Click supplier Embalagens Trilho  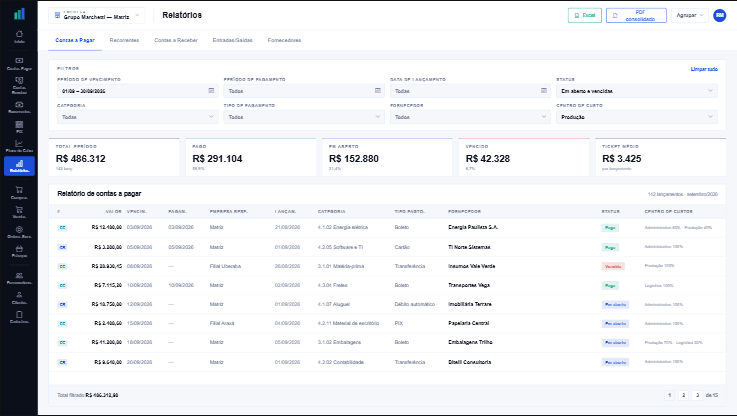click(470, 342)
